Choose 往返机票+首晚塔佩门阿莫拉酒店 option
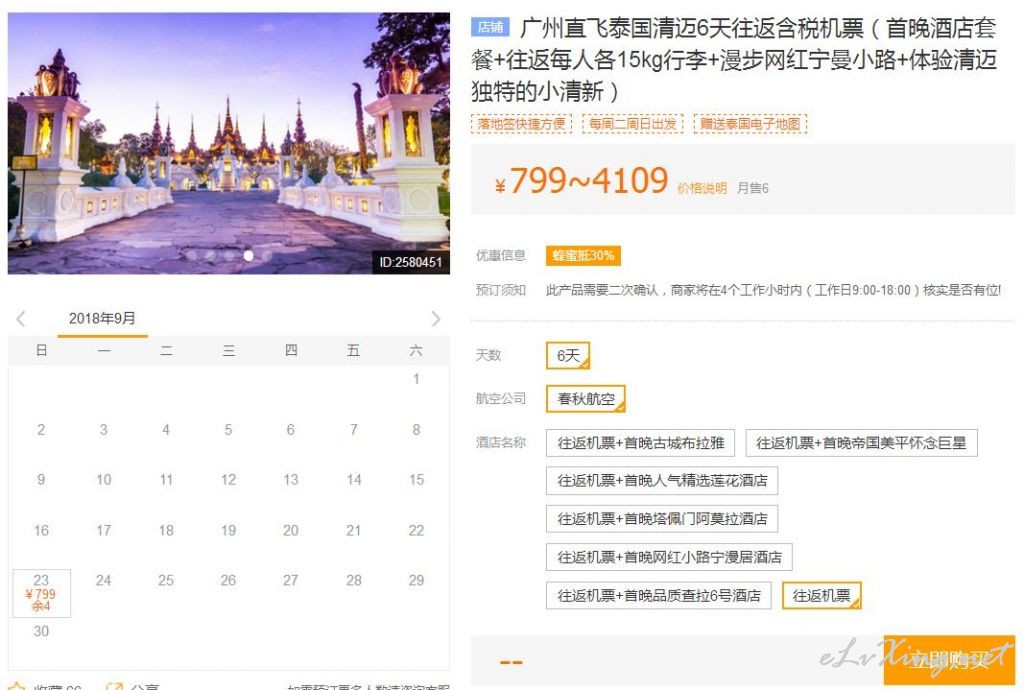Screen dimensions: 1024x690 pyautogui.click(x=662, y=519)
